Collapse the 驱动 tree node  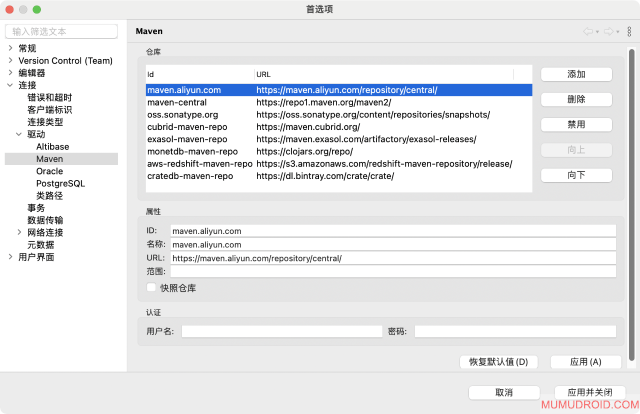click(19, 134)
